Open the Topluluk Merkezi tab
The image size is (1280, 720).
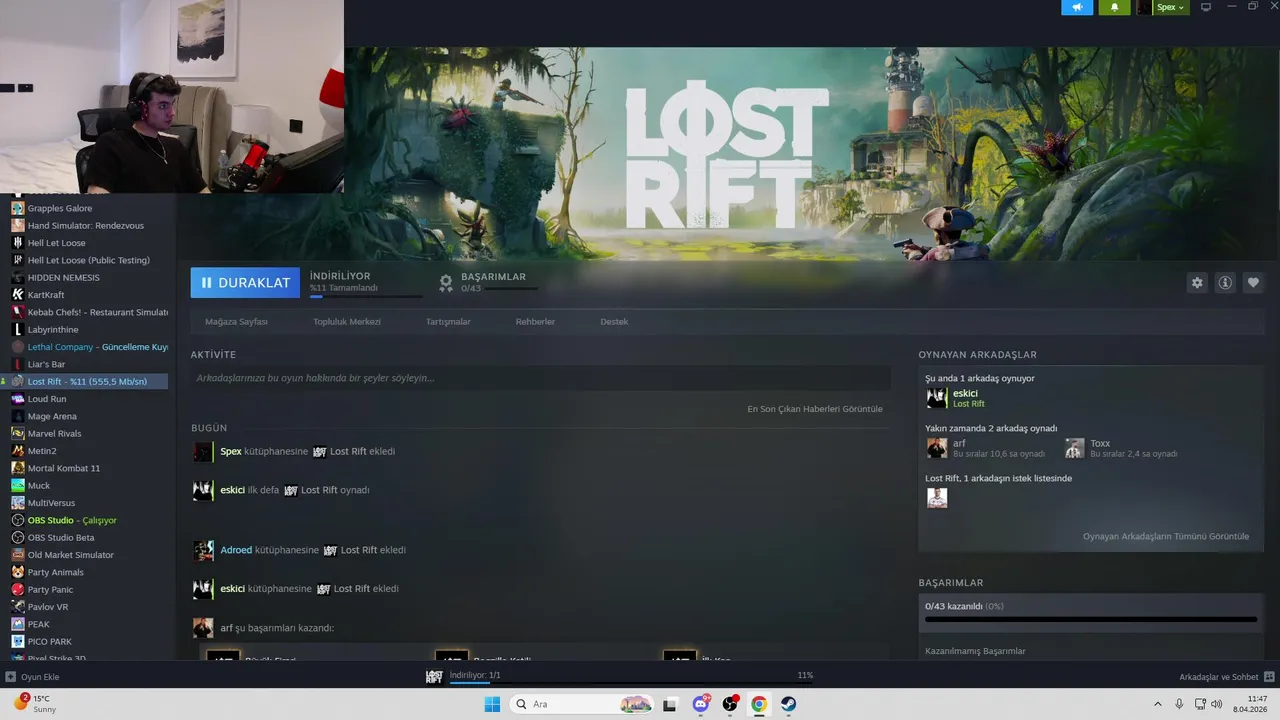[347, 322]
